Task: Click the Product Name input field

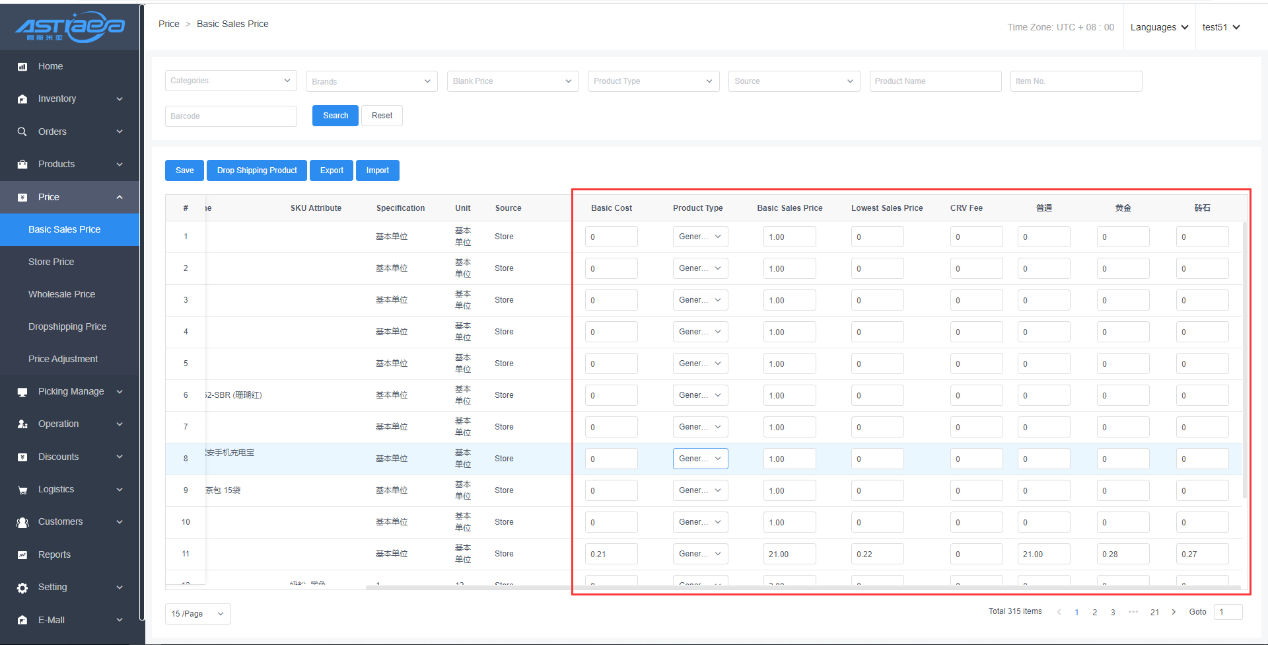Action: pyautogui.click(x=935, y=81)
